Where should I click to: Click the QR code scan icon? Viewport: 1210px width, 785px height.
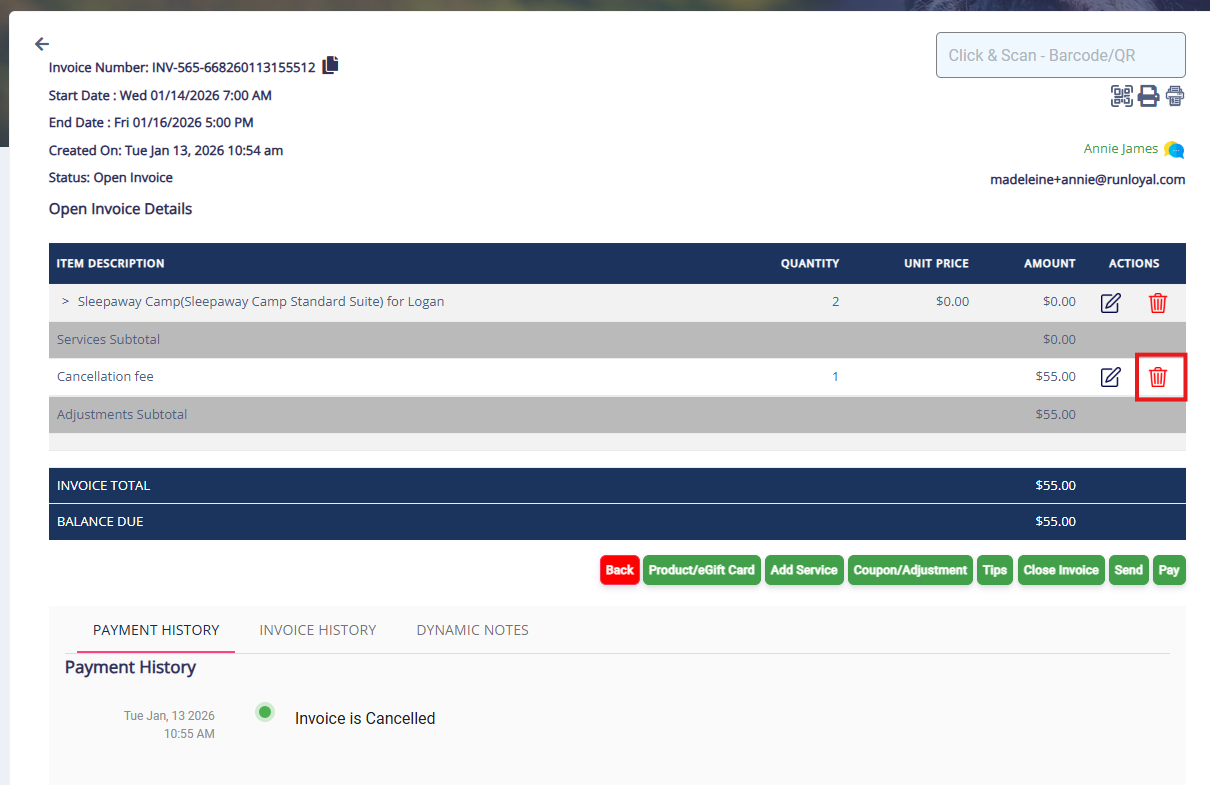click(1122, 96)
